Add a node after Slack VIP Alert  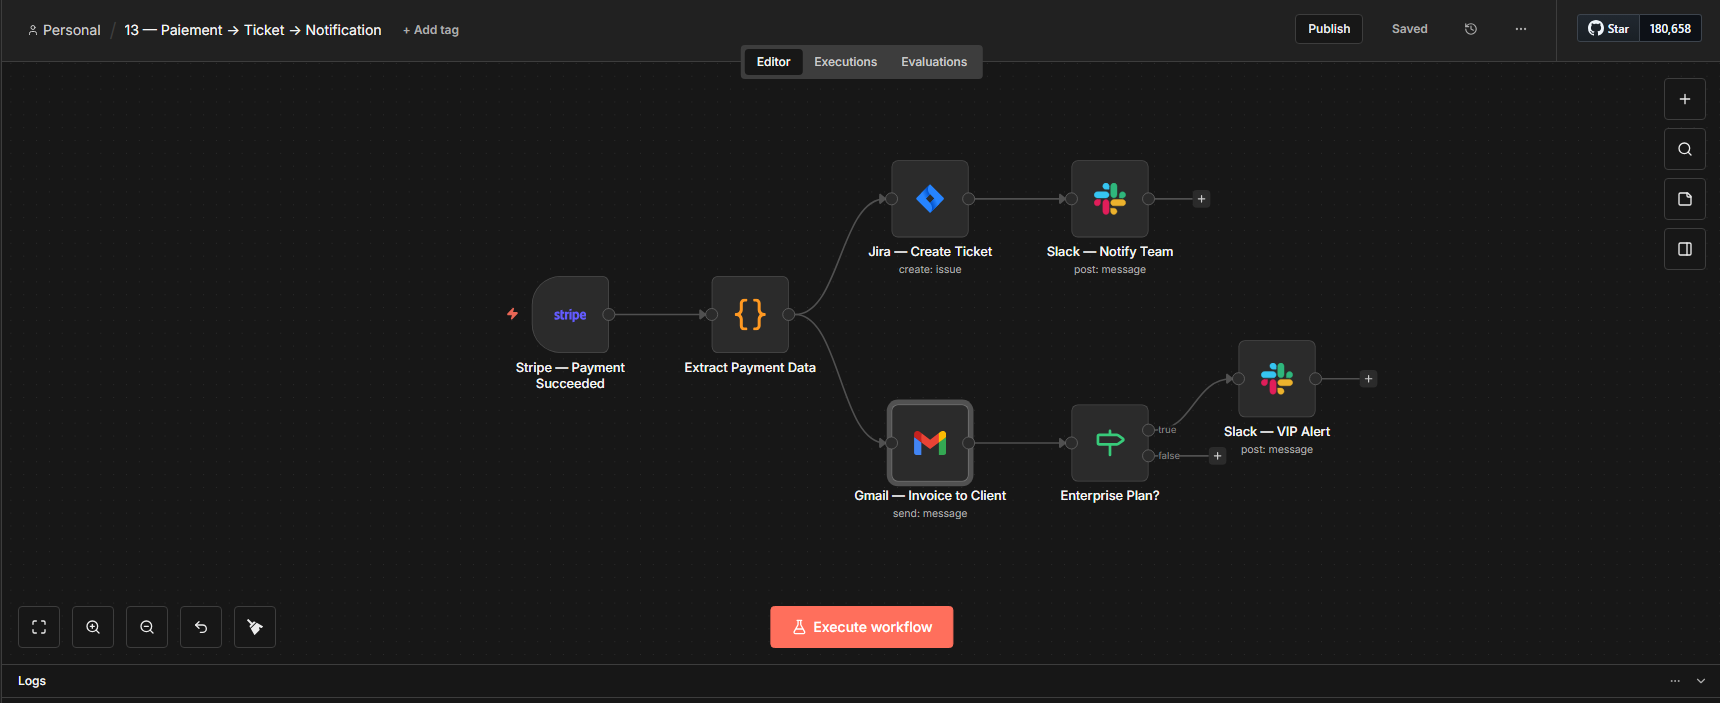coord(1369,379)
